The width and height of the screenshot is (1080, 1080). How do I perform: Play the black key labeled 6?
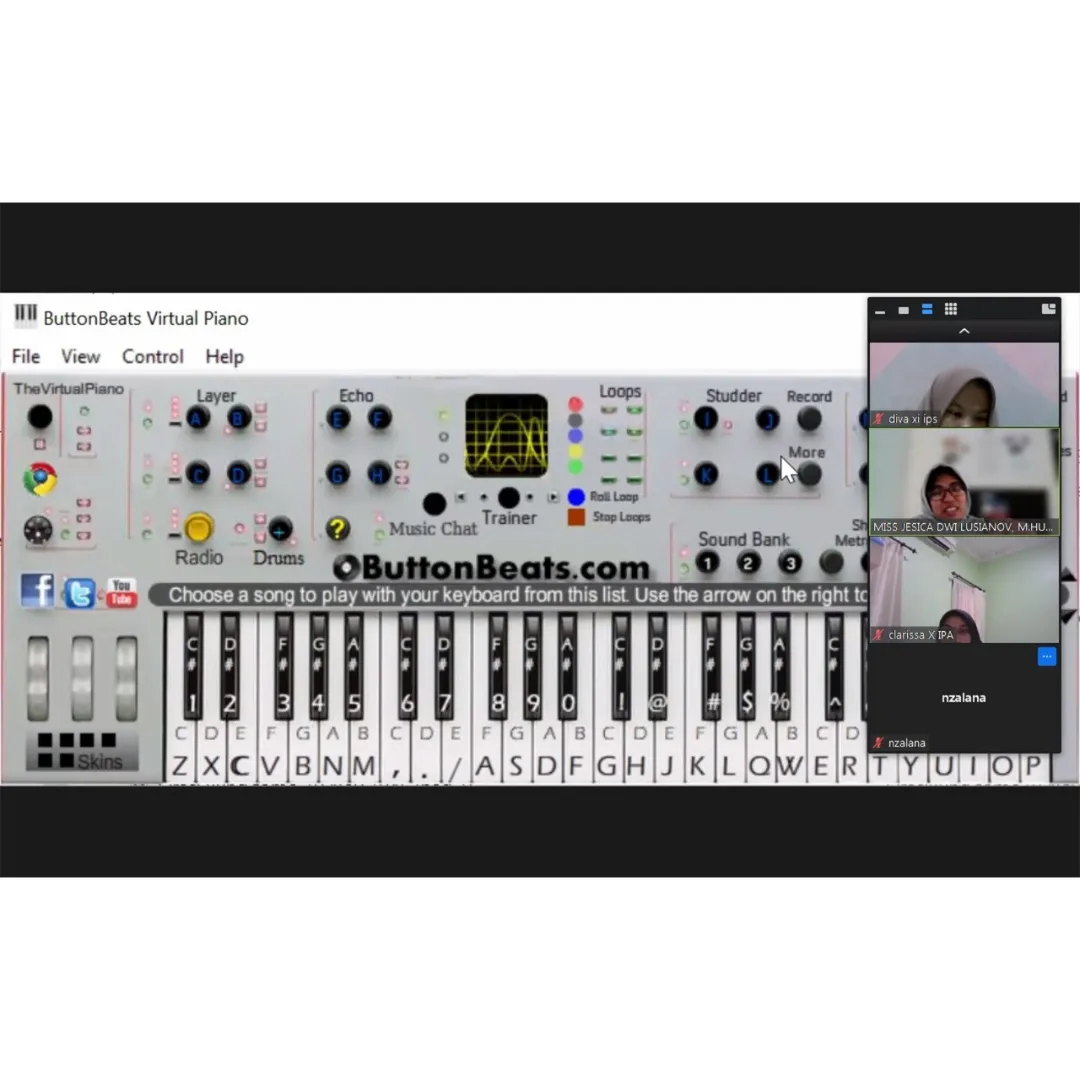click(407, 667)
